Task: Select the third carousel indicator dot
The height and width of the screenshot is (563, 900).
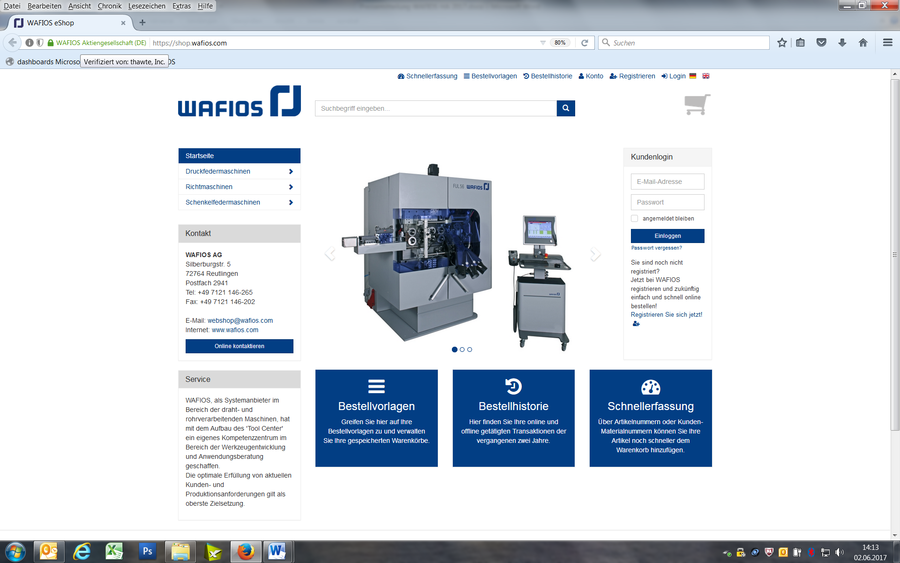Action: [470, 350]
